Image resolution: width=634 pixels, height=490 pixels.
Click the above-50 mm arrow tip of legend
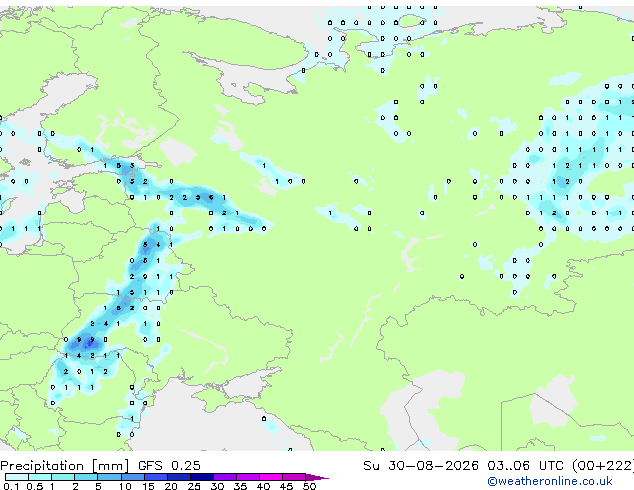click(x=317, y=477)
